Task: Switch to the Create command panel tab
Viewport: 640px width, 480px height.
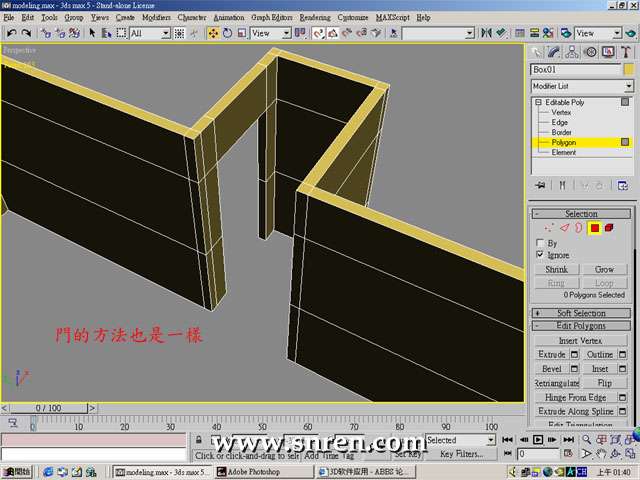Action: pos(536,52)
